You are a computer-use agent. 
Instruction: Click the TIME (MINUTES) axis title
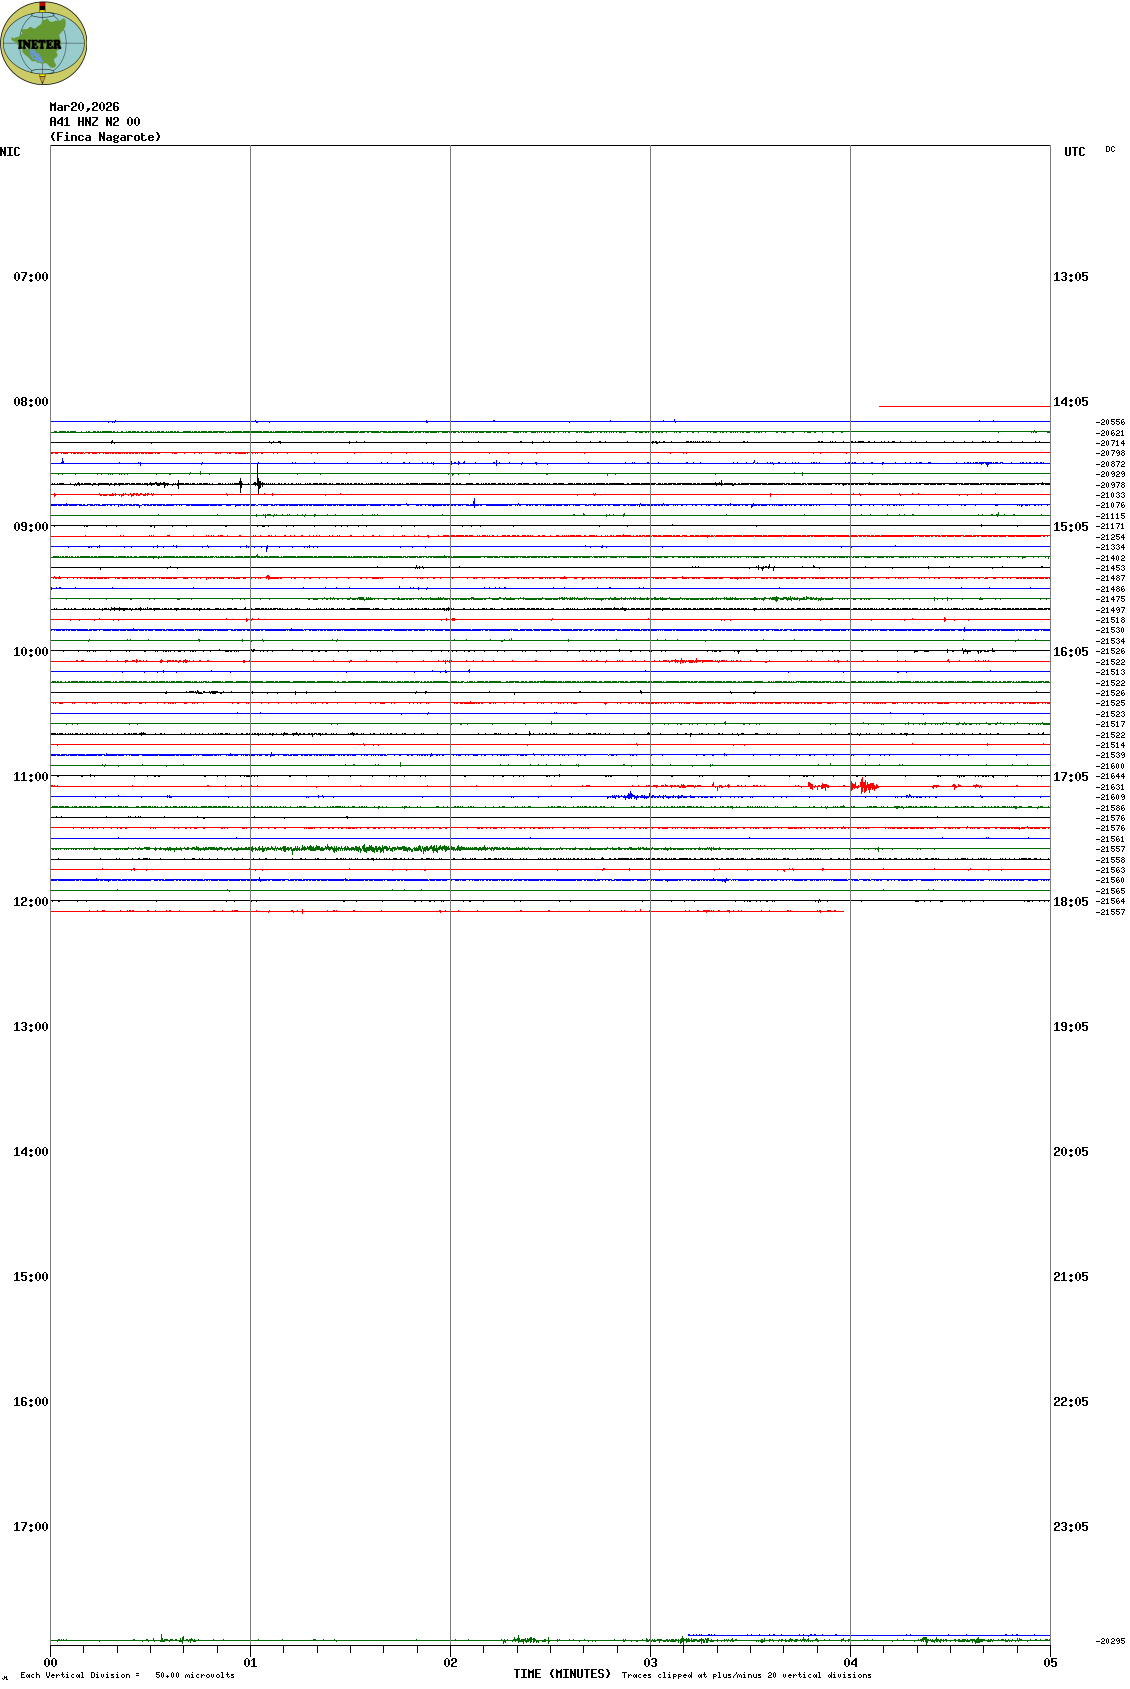point(562,1674)
